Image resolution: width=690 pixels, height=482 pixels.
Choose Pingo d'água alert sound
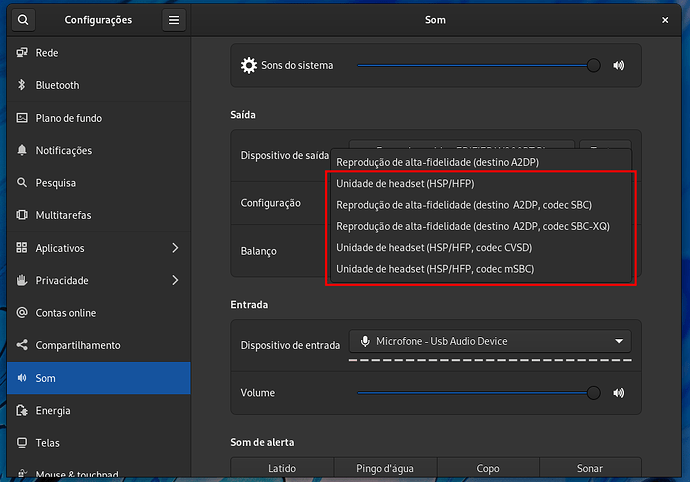click(x=385, y=468)
